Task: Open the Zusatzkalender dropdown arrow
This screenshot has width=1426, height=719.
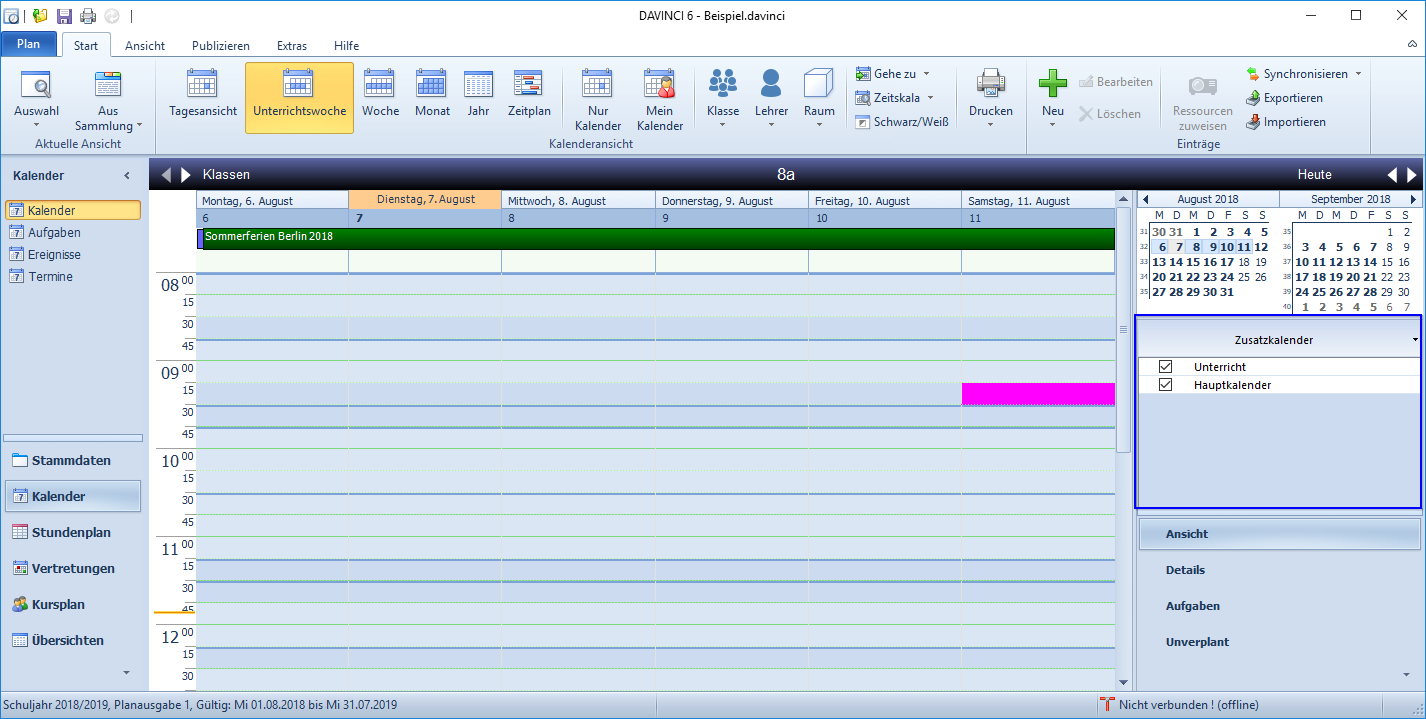Action: pyautogui.click(x=1415, y=341)
